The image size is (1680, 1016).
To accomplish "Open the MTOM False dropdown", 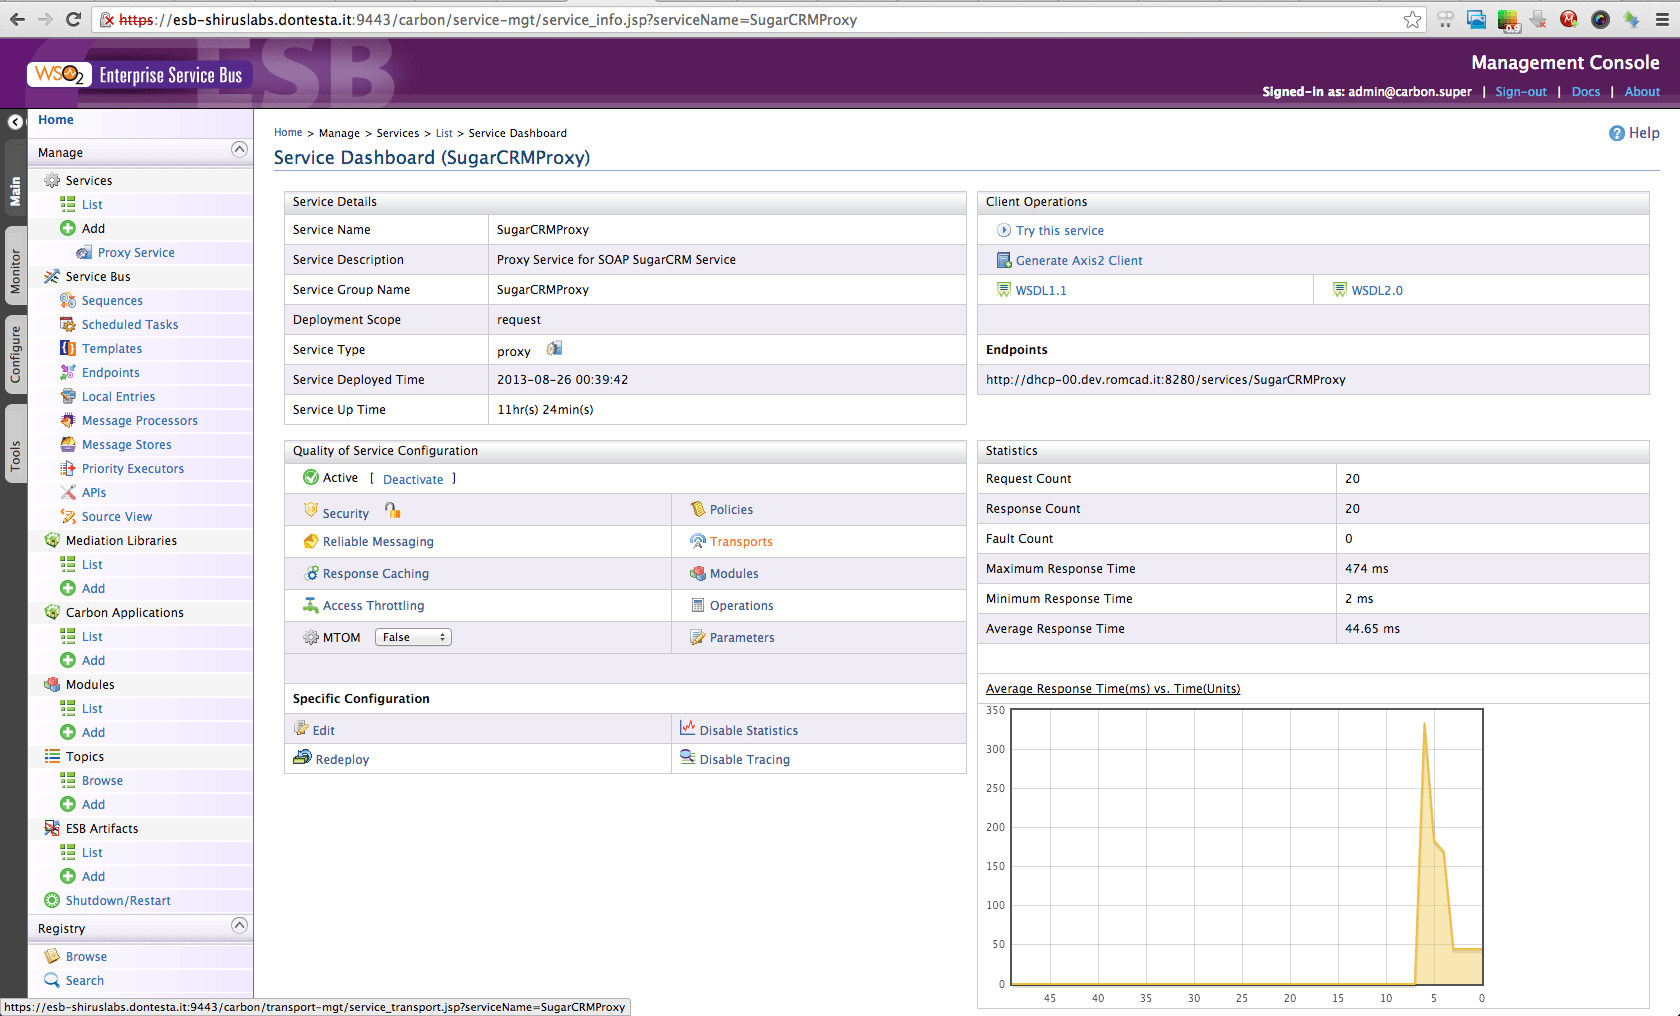I will coord(413,637).
